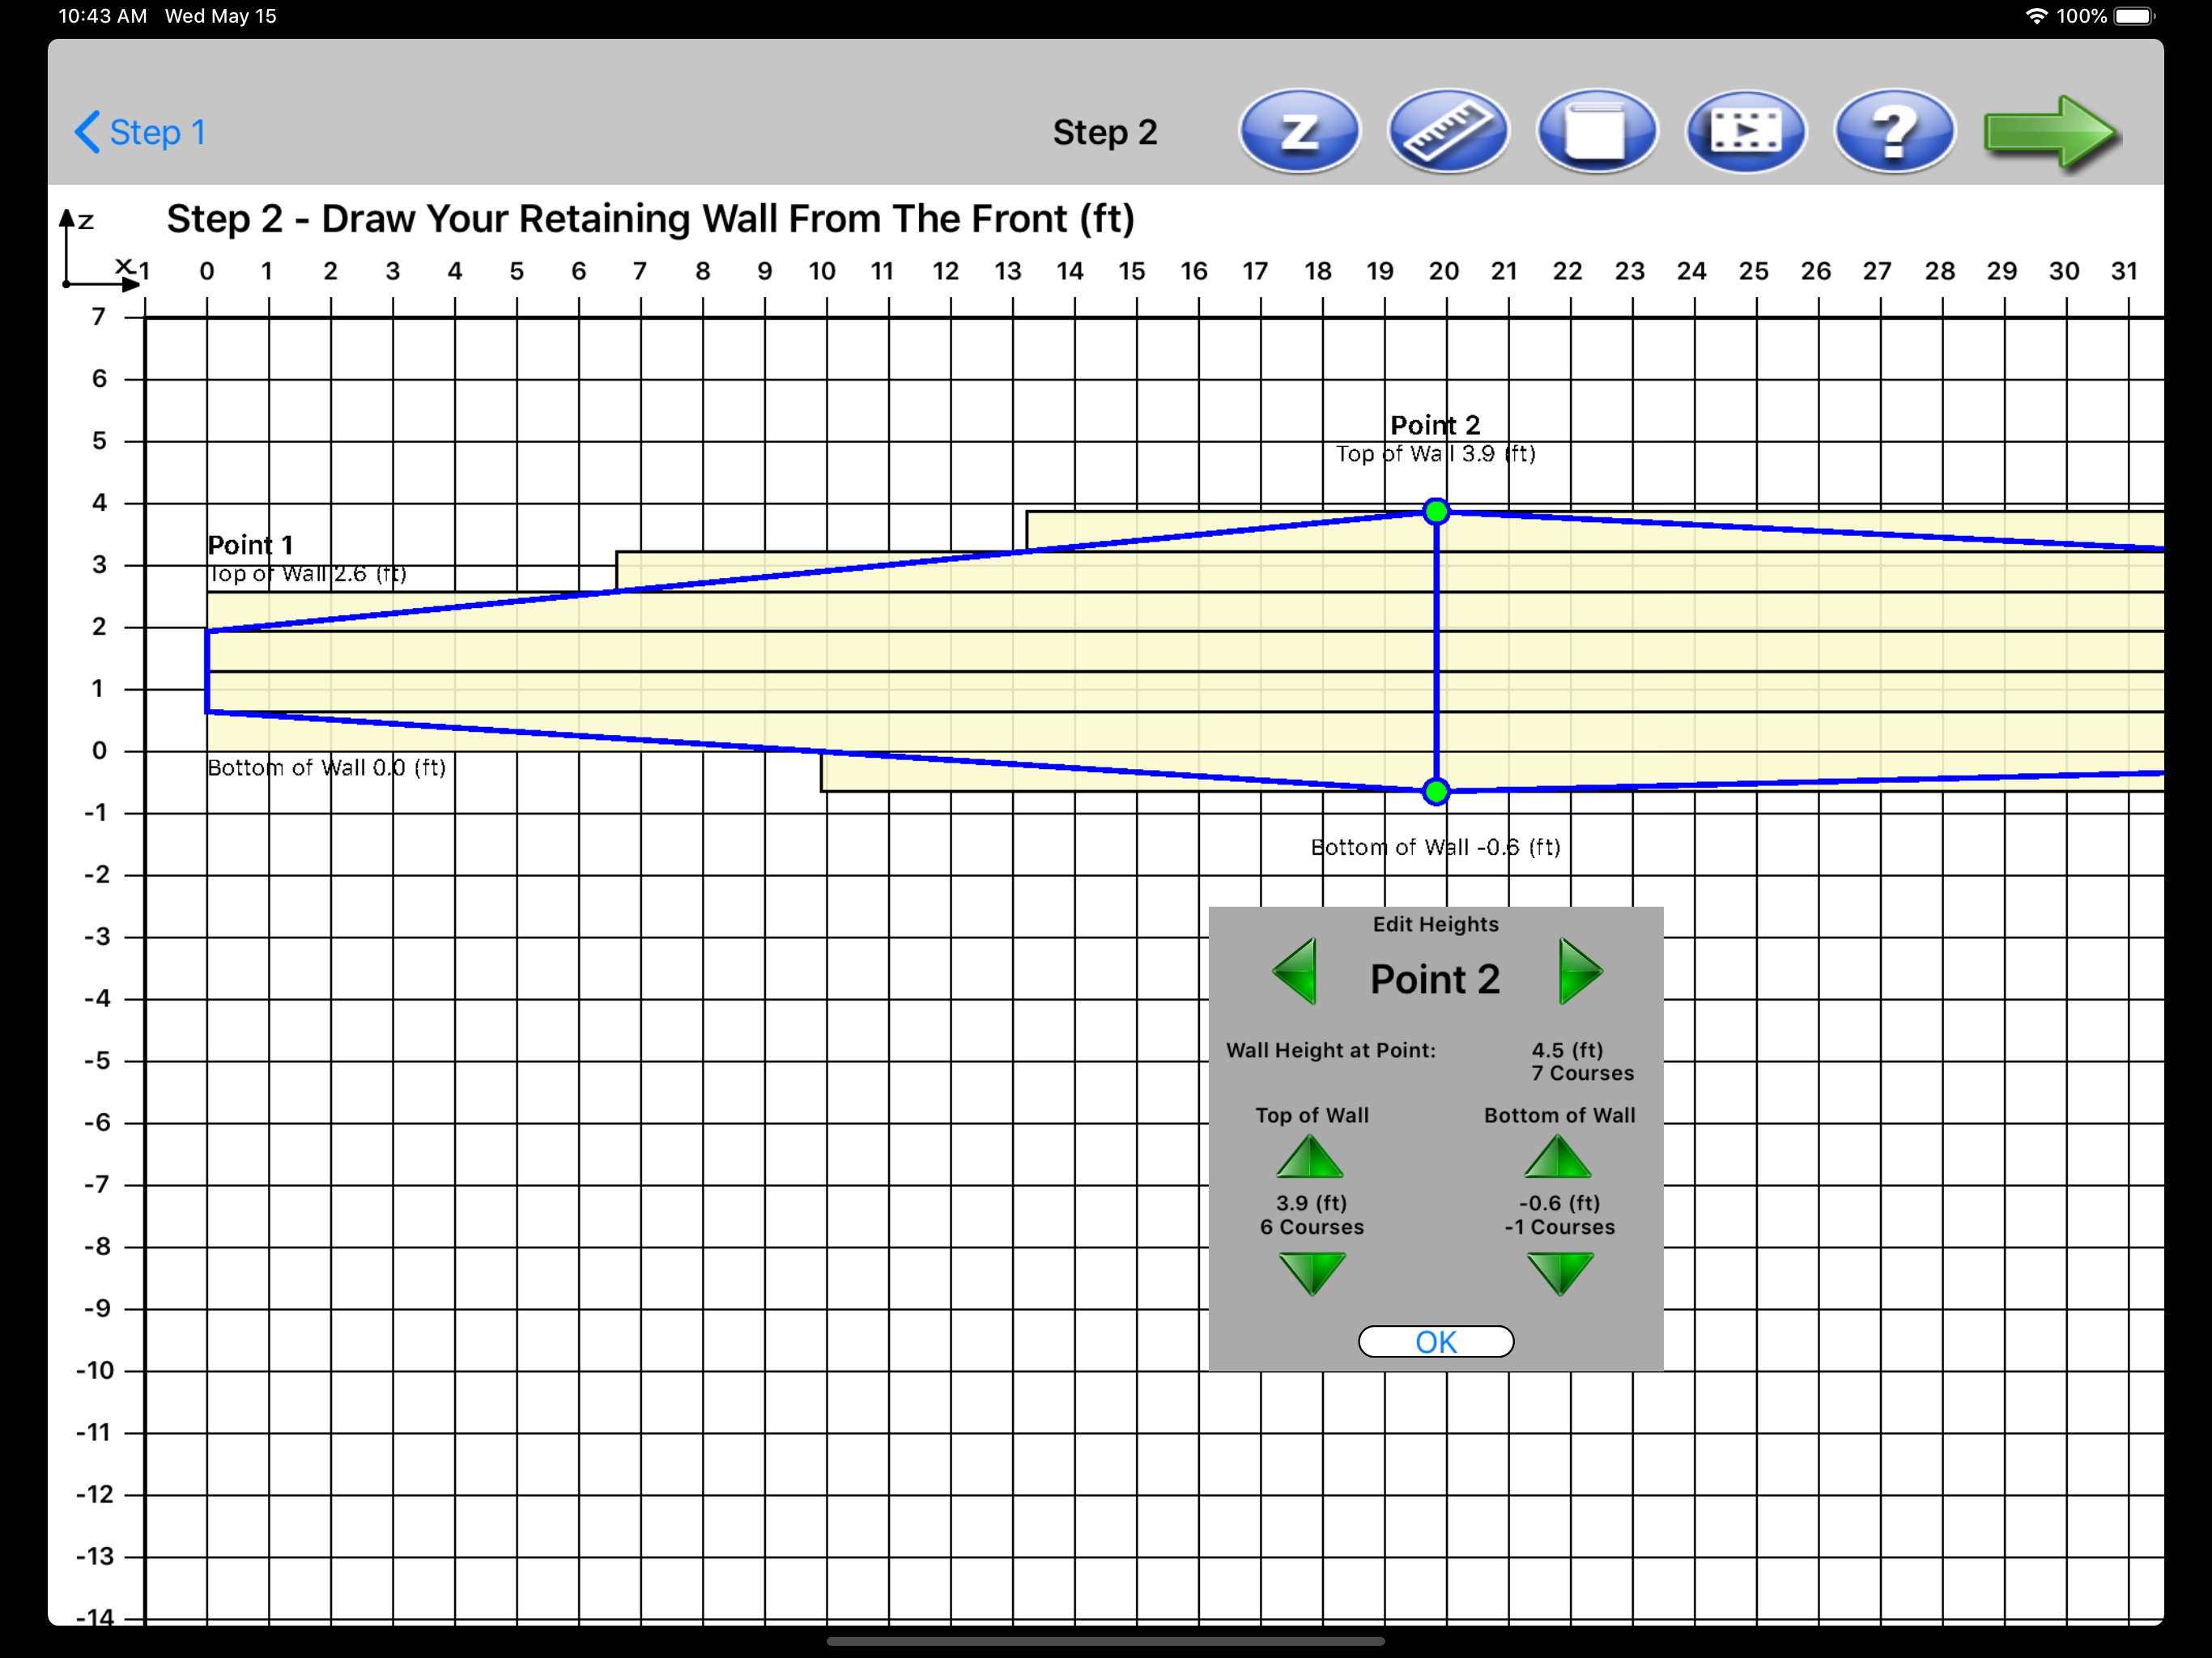
Task: Select Point 2 bottom green handle
Action: tap(1437, 792)
